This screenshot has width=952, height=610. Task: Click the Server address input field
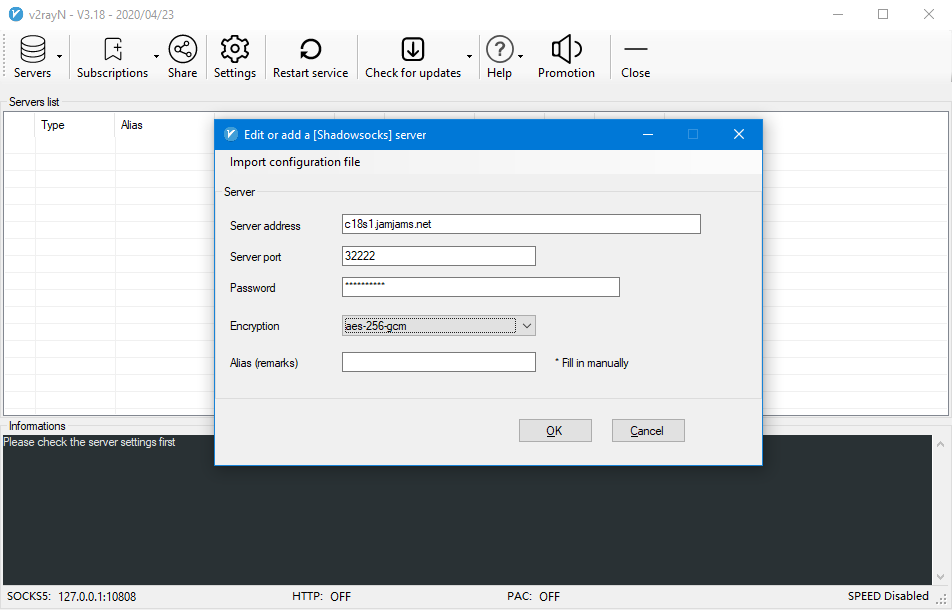521,225
